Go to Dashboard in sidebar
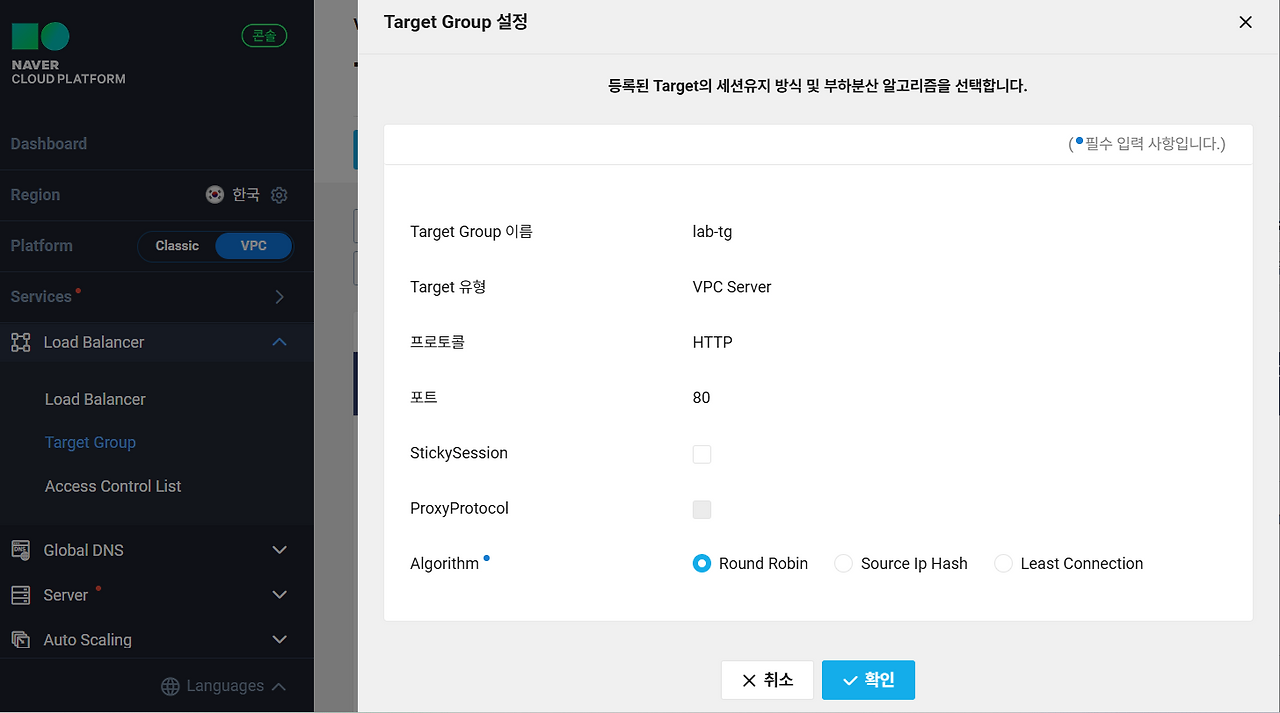 pyautogui.click(x=49, y=144)
